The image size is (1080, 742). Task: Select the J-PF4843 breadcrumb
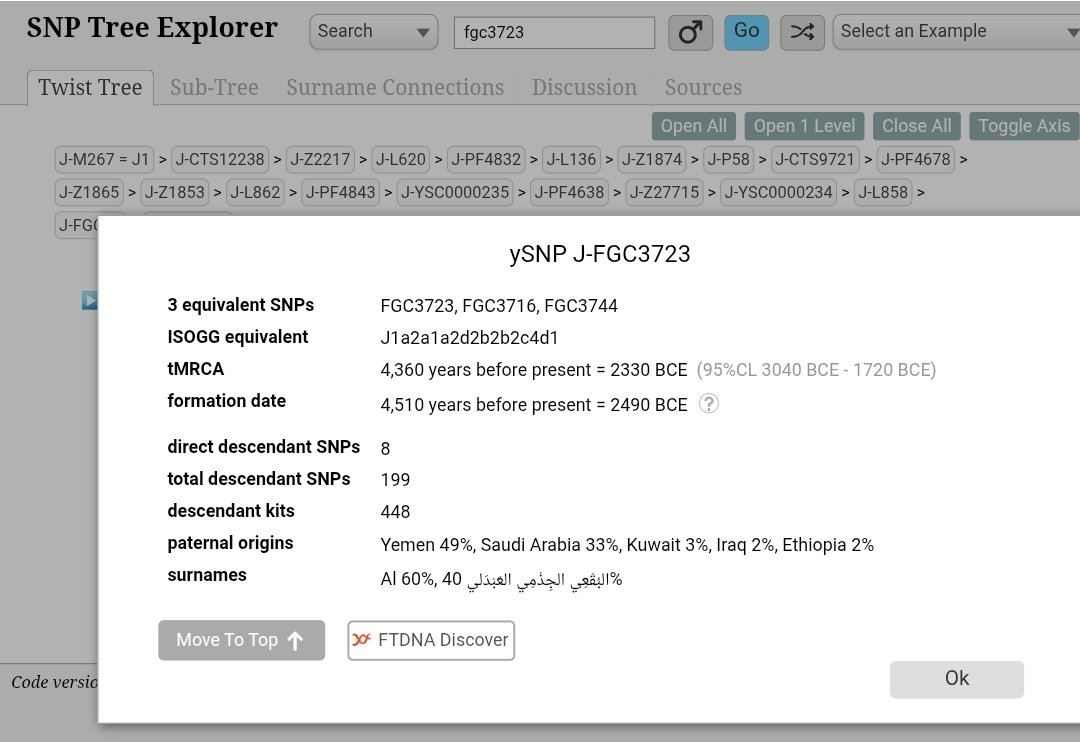click(340, 192)
